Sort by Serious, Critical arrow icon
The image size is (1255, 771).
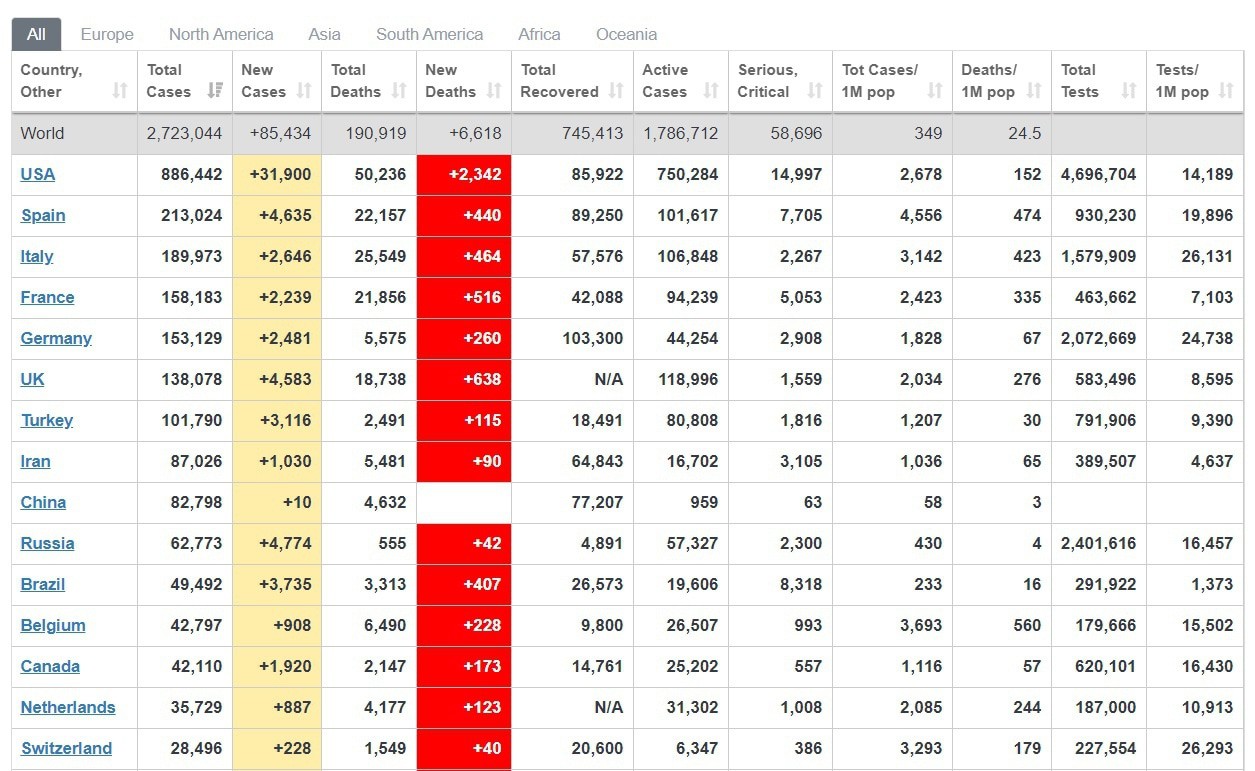click(x=815, y=91)
